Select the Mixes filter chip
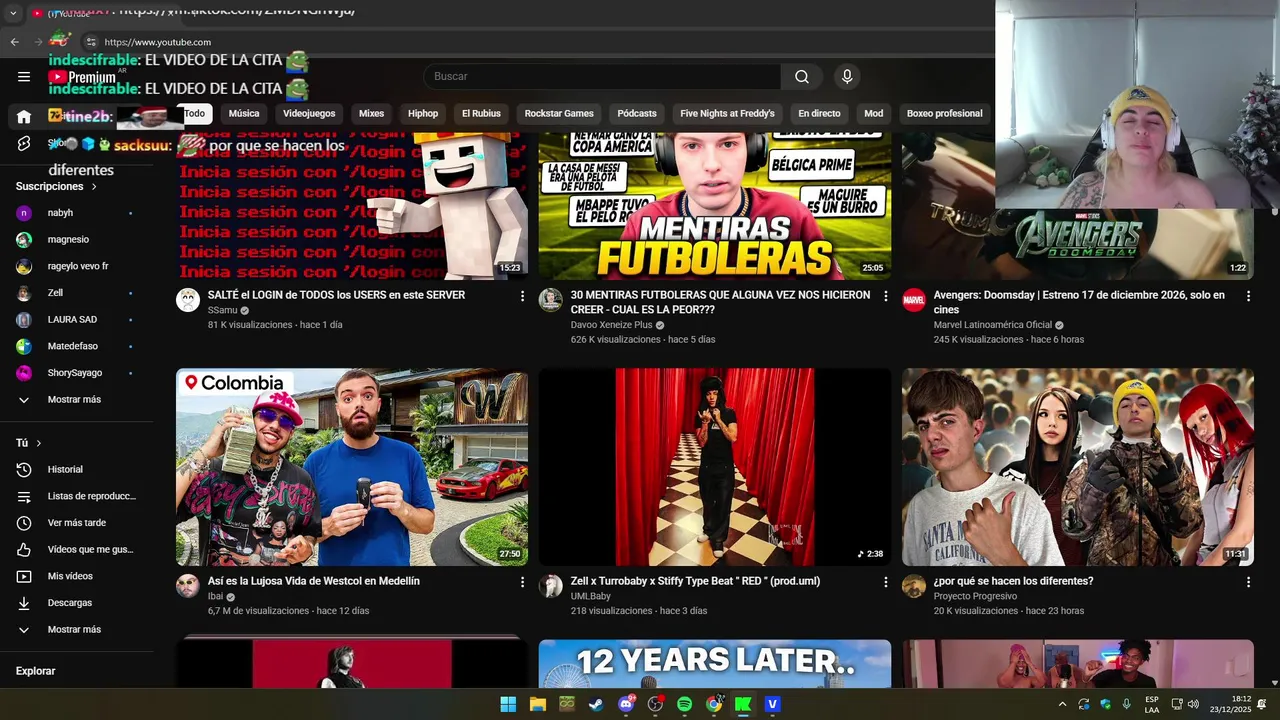The width and height of the screenshot is (1280, 720). coord(371,114)
